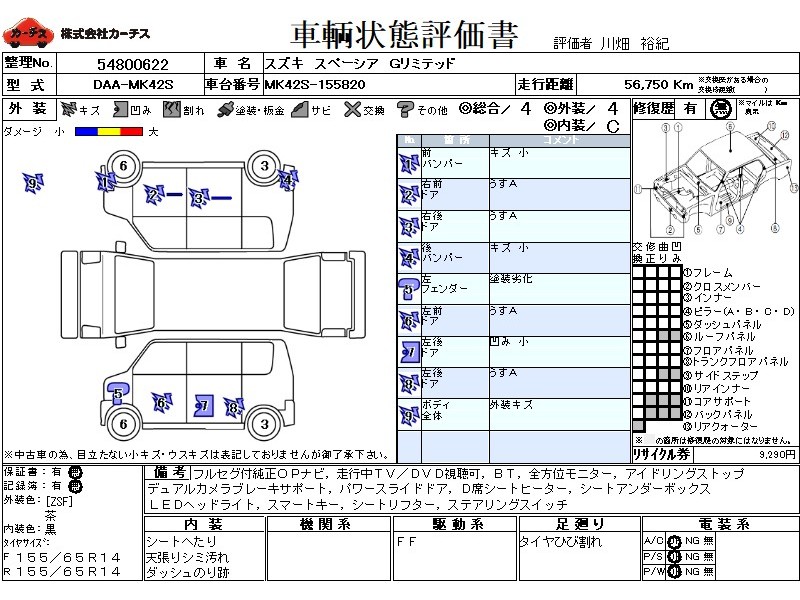Click the 天張りシミ汚れ interior note
This screenshot has width=800, height=600.
point(187,557)
